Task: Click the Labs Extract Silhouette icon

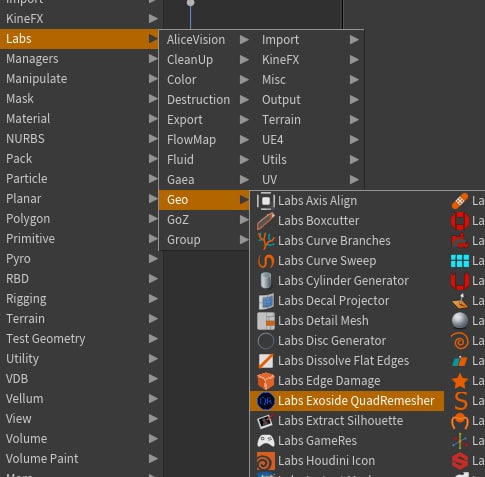Action: pos(266,421)
